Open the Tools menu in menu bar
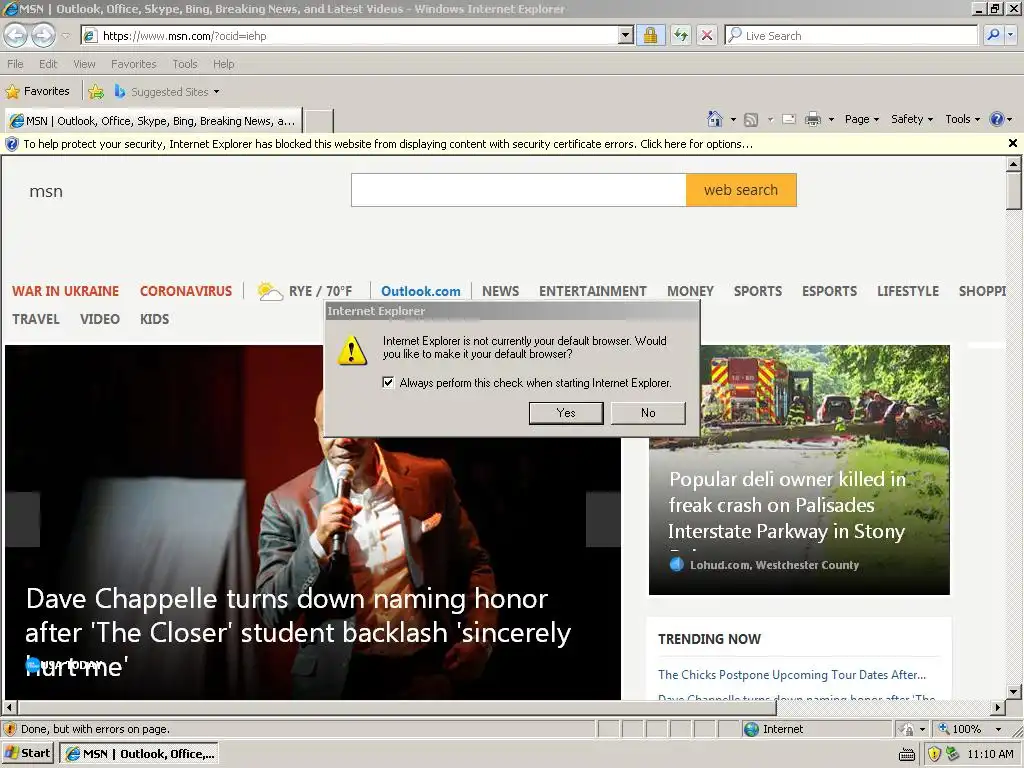The height and width of the screenshot is (768, 1024). 185,64
